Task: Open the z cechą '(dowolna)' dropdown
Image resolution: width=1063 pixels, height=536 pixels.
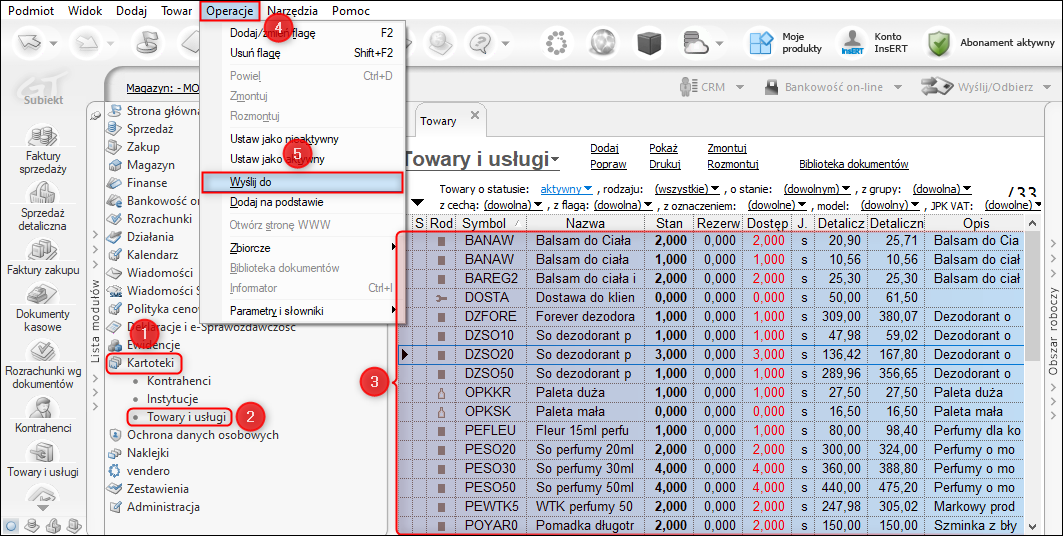Action: (x=513, y=205)
